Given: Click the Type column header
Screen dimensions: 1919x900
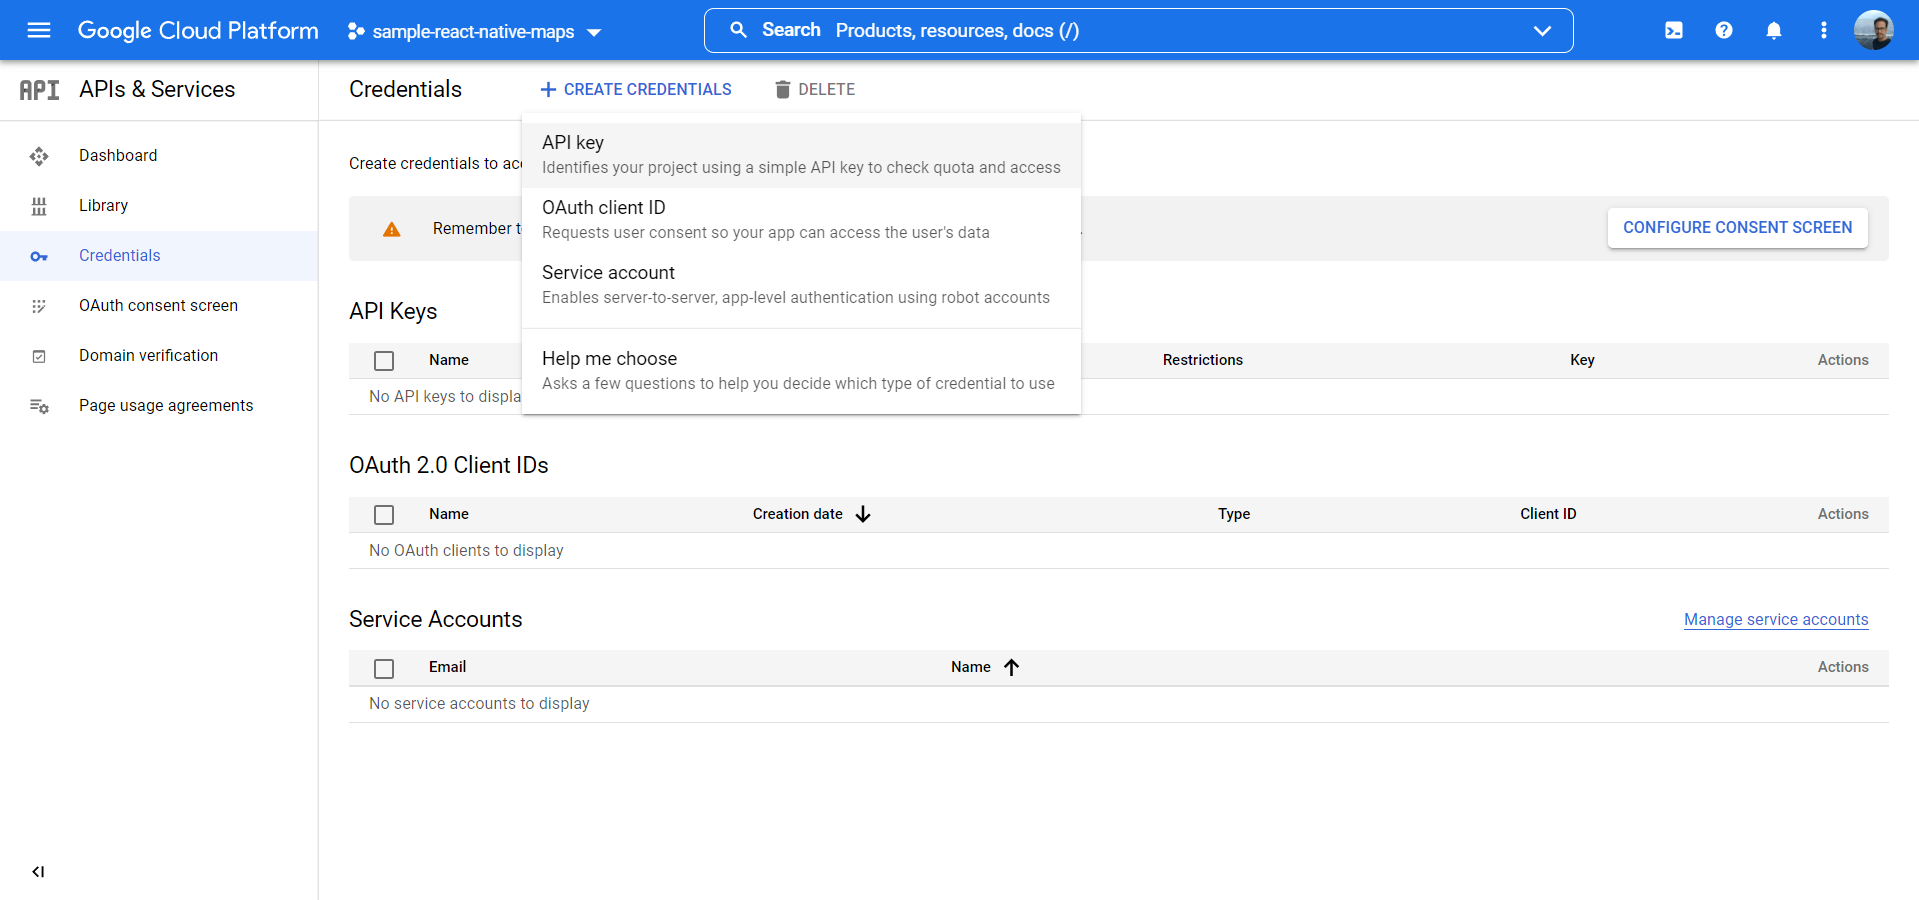Looking at the screenshot, I should 1234,514.
